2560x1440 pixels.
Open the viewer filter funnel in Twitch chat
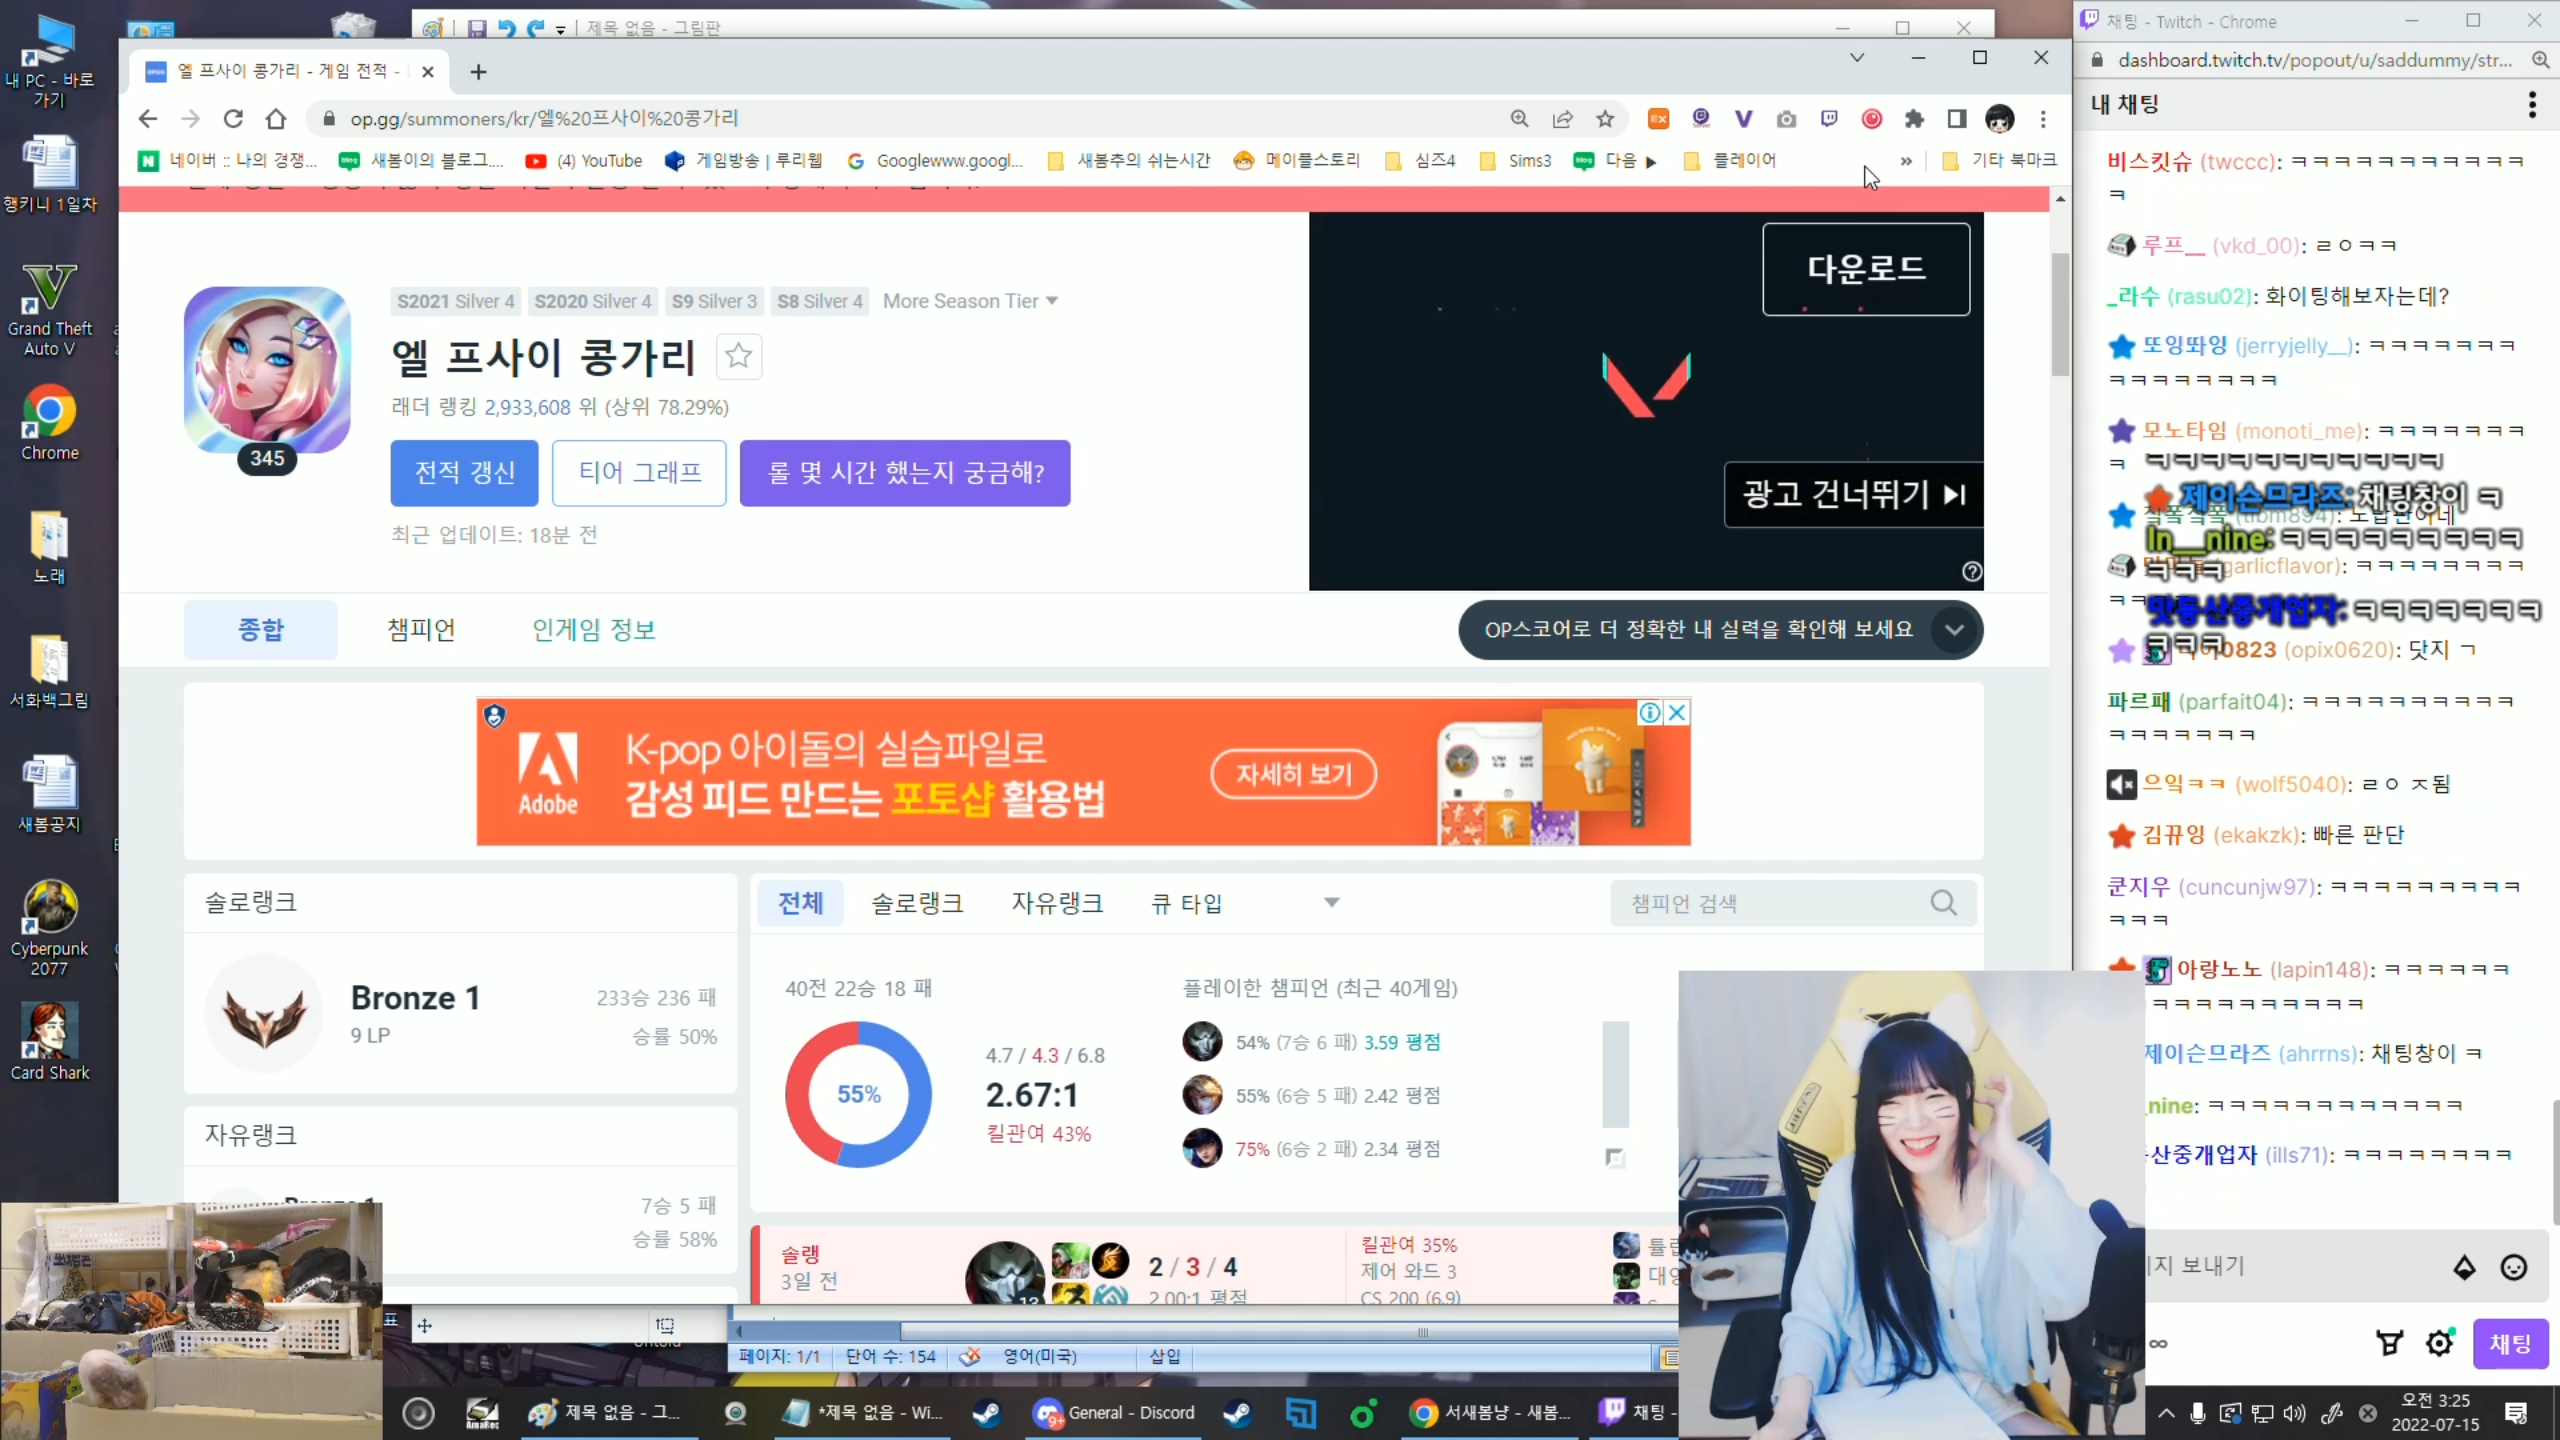click(2390, 1343)
